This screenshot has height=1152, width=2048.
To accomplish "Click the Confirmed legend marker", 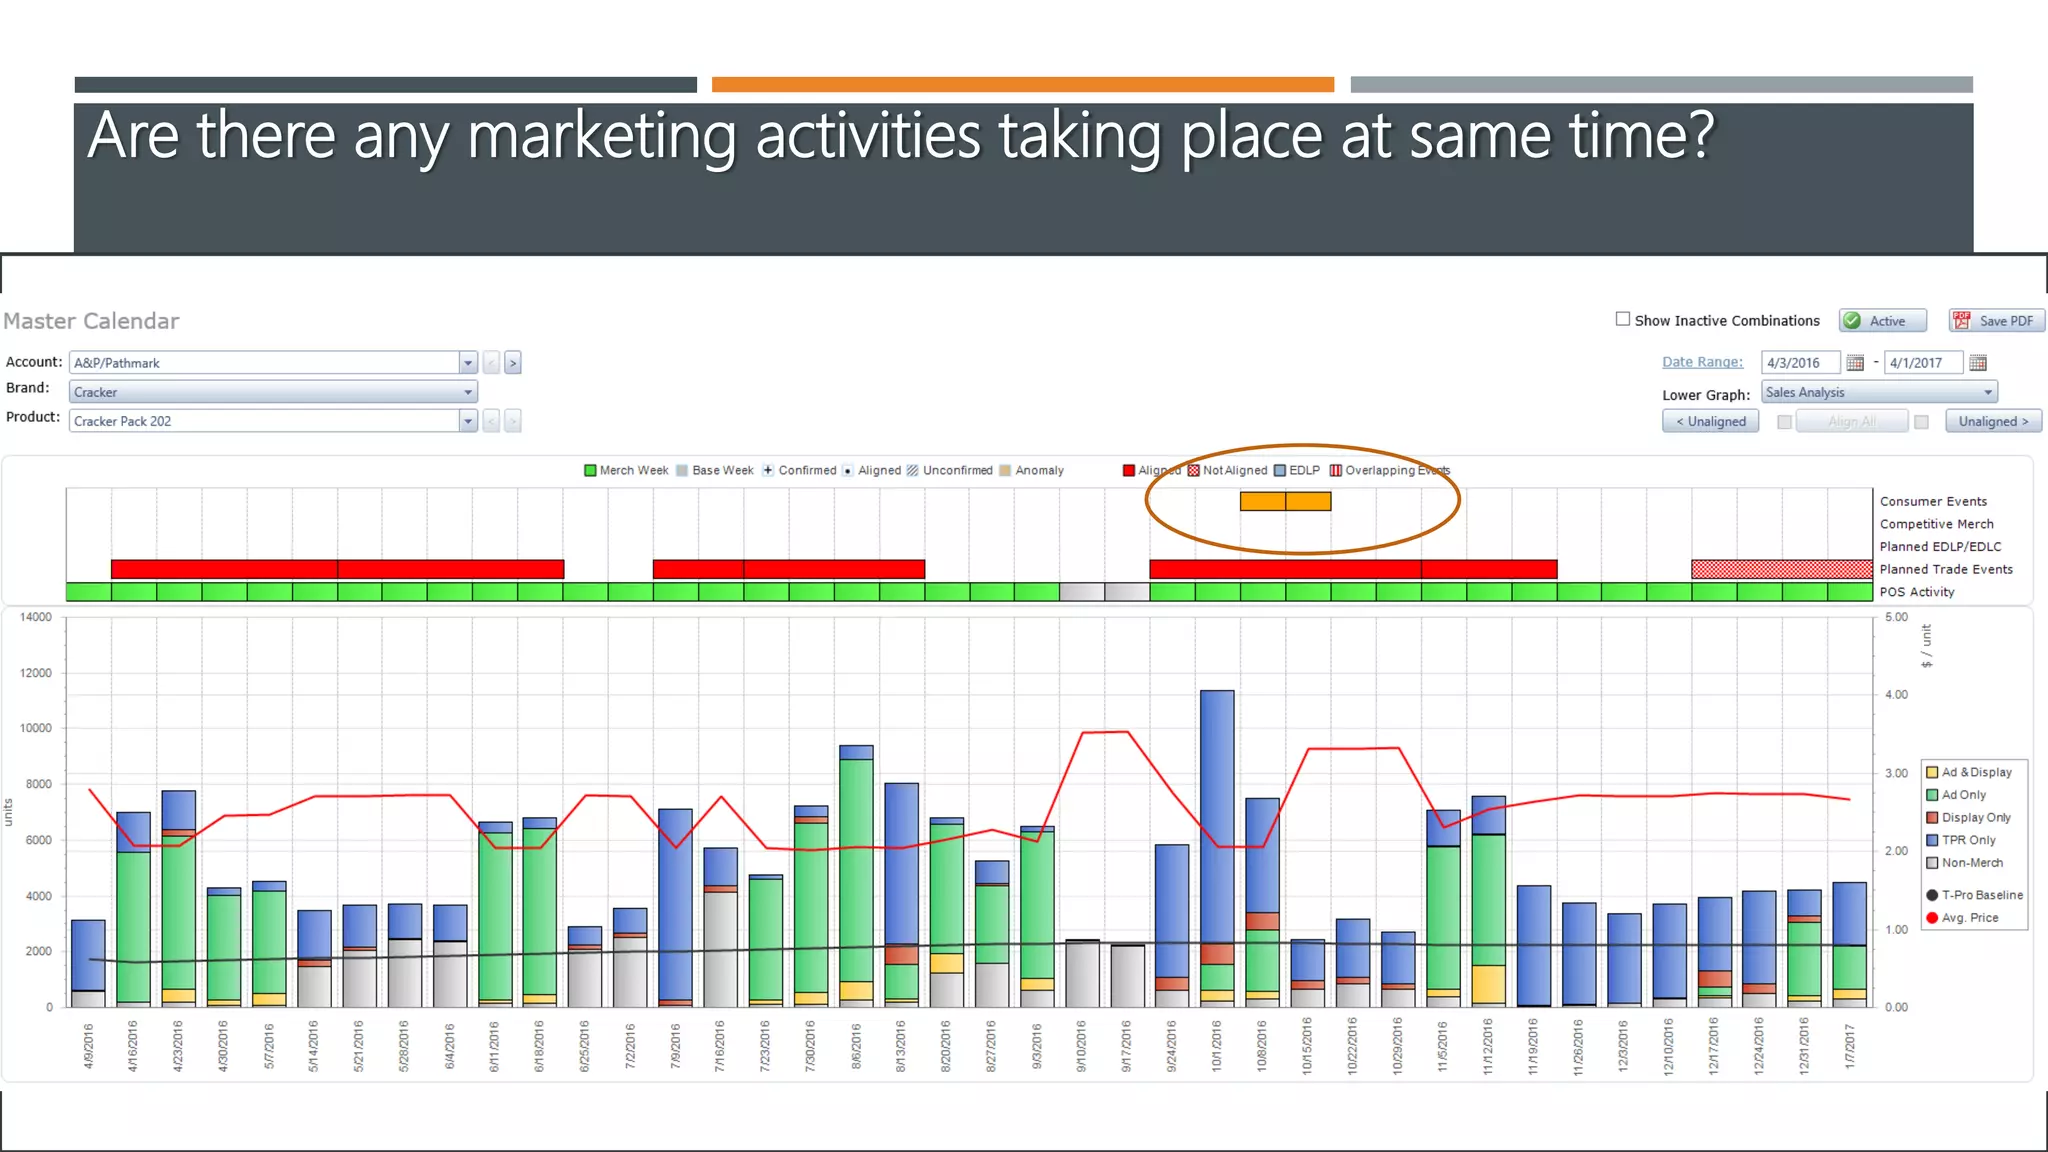I will coord(768,470).
